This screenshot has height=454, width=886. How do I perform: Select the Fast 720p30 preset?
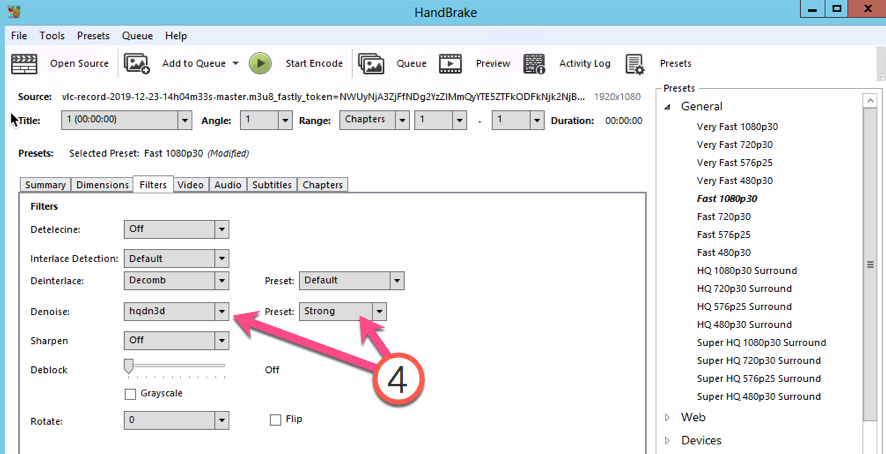tap(723, 217)
